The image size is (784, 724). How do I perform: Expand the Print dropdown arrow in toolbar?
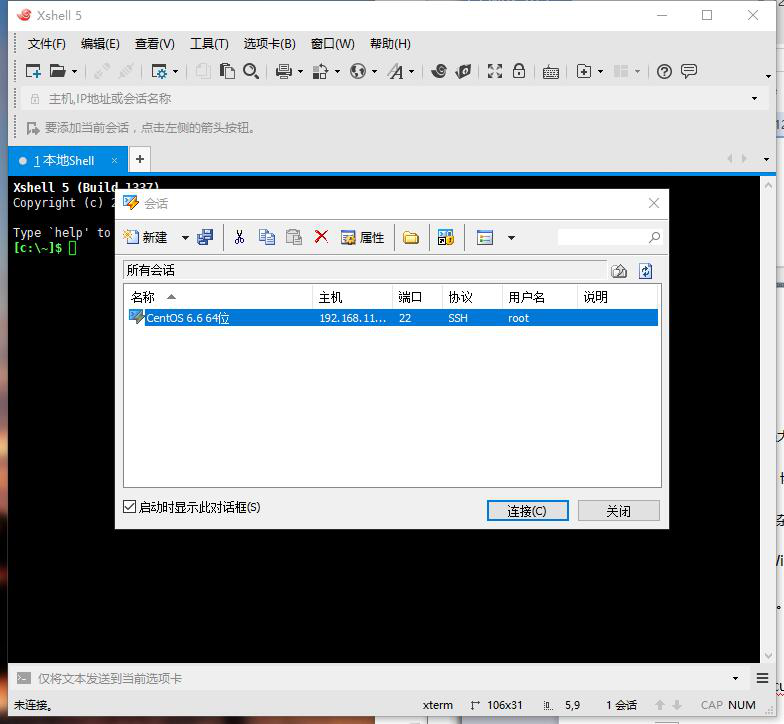300,72
